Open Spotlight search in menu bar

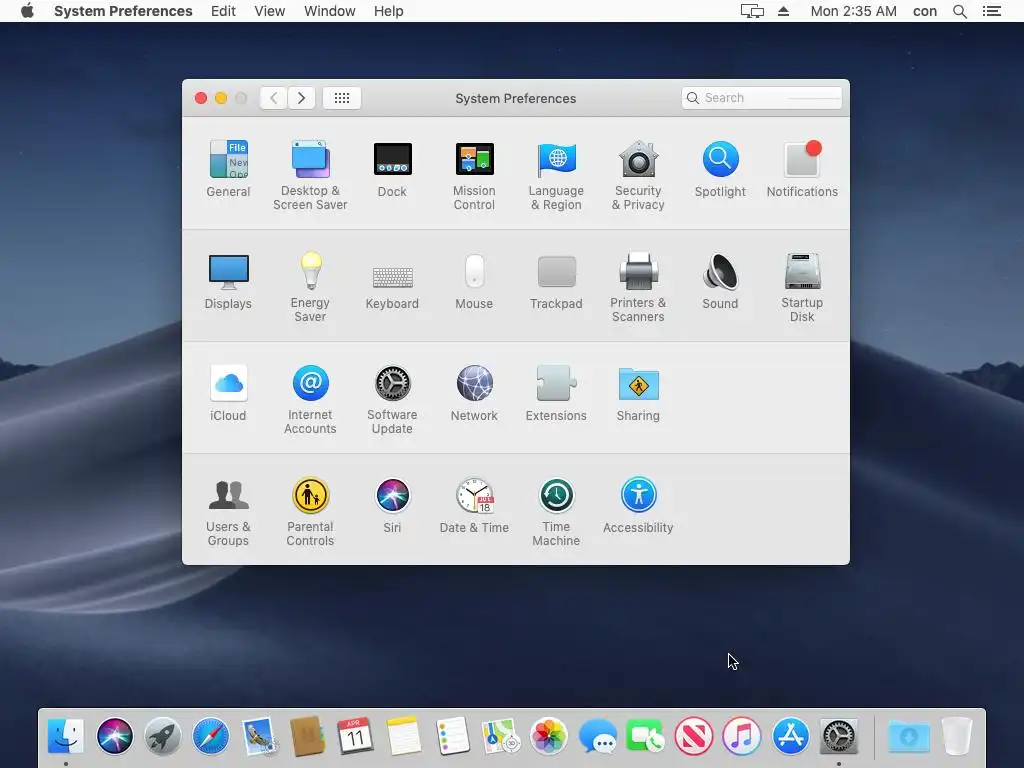959,11
